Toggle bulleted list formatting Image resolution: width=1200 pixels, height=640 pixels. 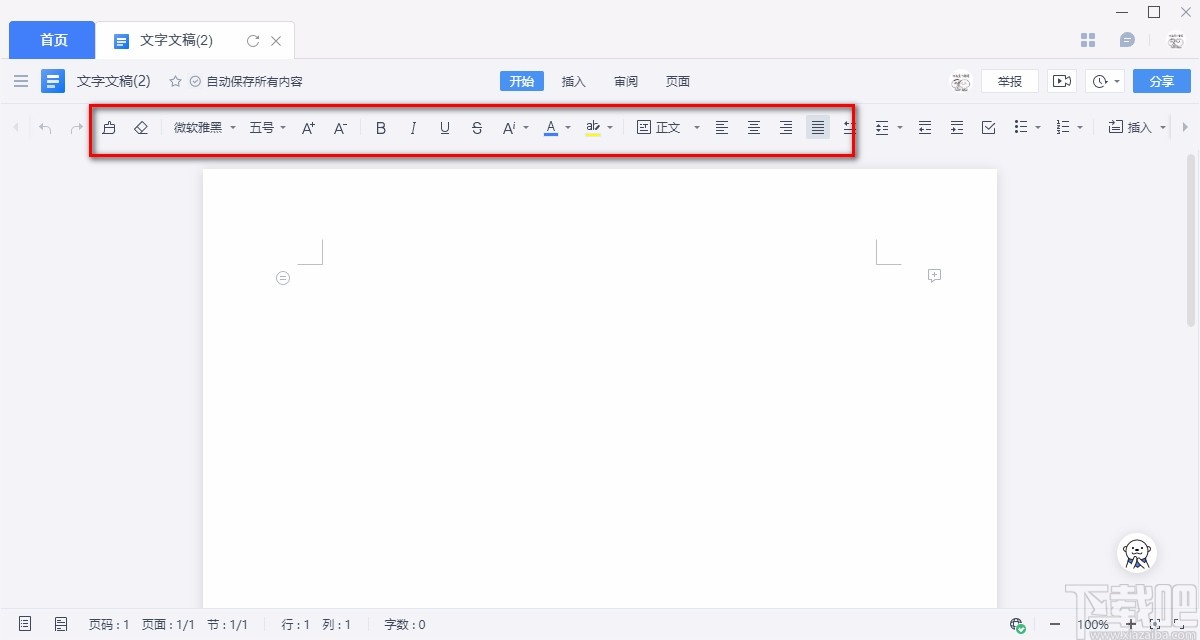pyautogui.click(x=1020, y=127)
